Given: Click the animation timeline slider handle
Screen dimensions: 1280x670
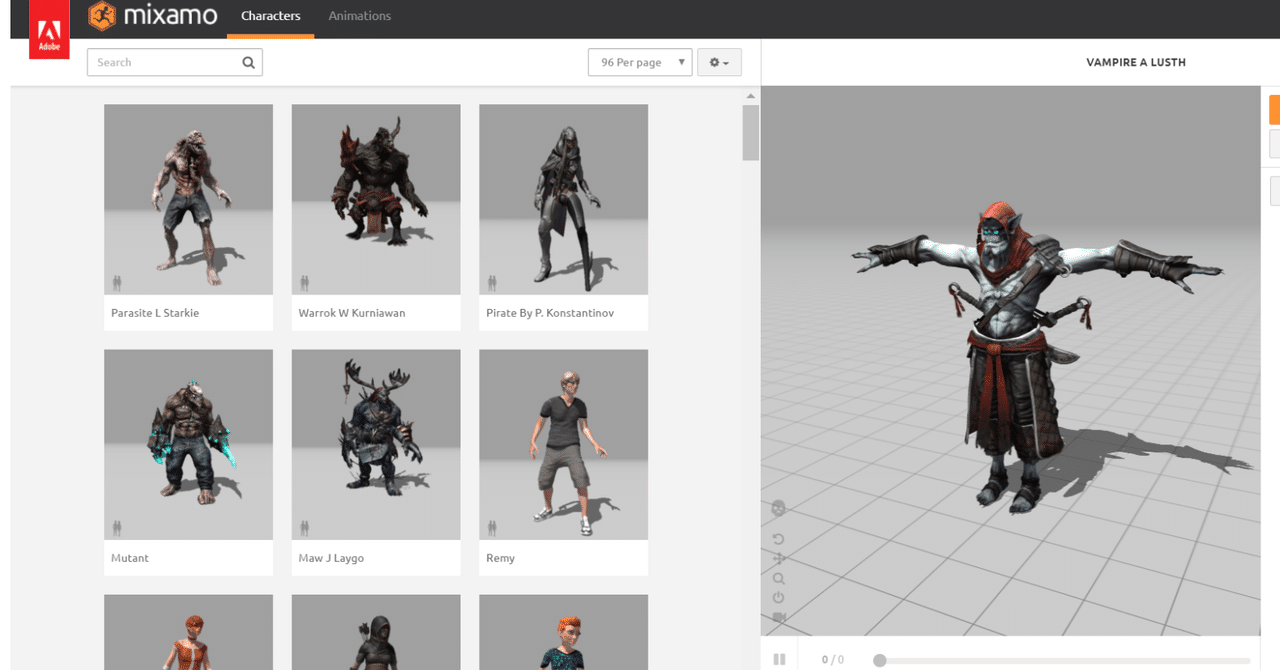Looking at the screenshot, I should (x=880, y=660).
